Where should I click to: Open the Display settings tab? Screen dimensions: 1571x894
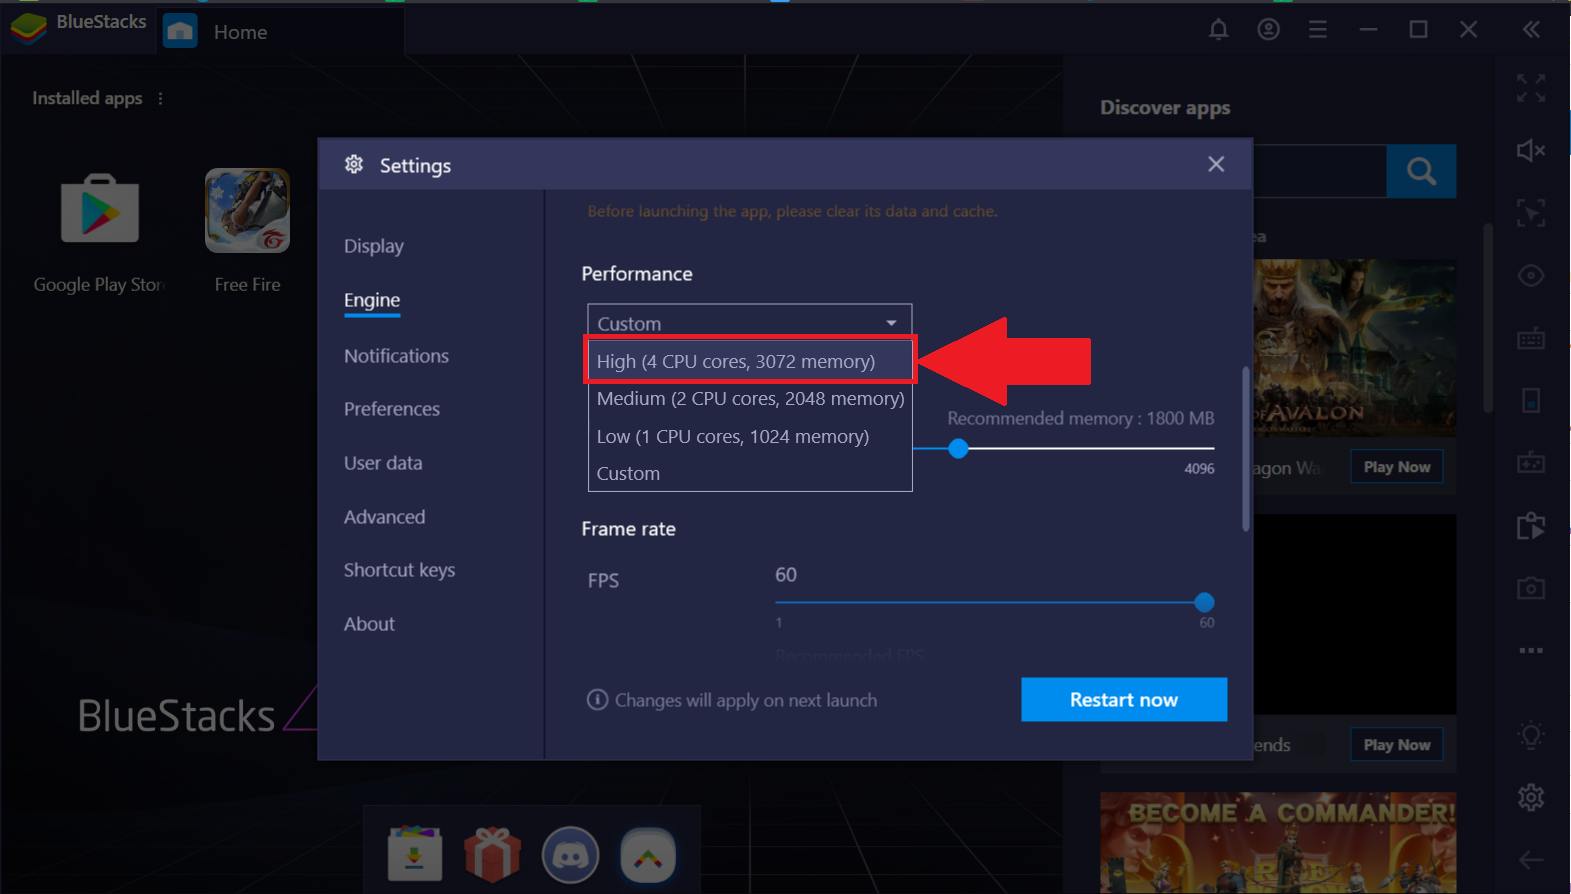pyautogui.click(x=374, y=246)
